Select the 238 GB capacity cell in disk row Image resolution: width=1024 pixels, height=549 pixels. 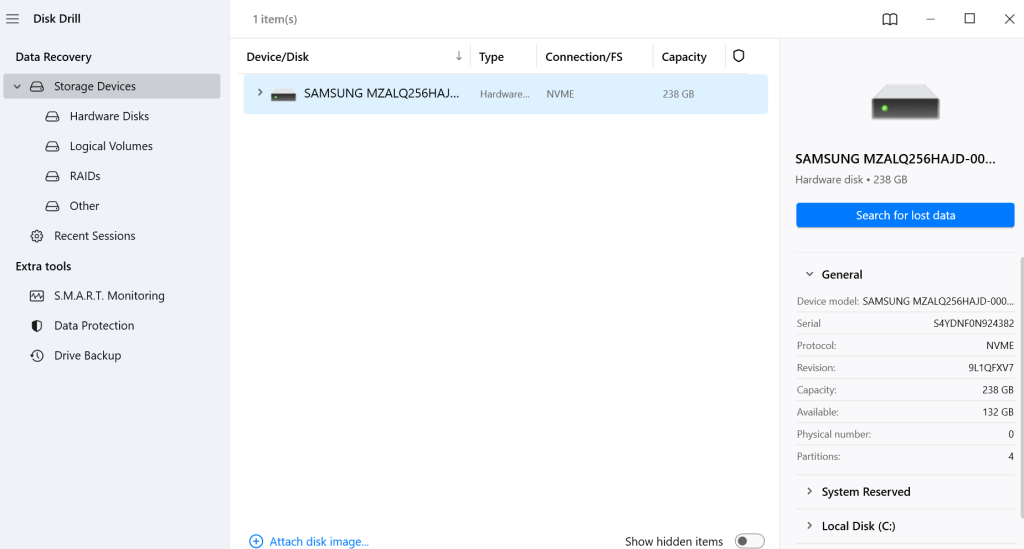click(x=678, y=94)
